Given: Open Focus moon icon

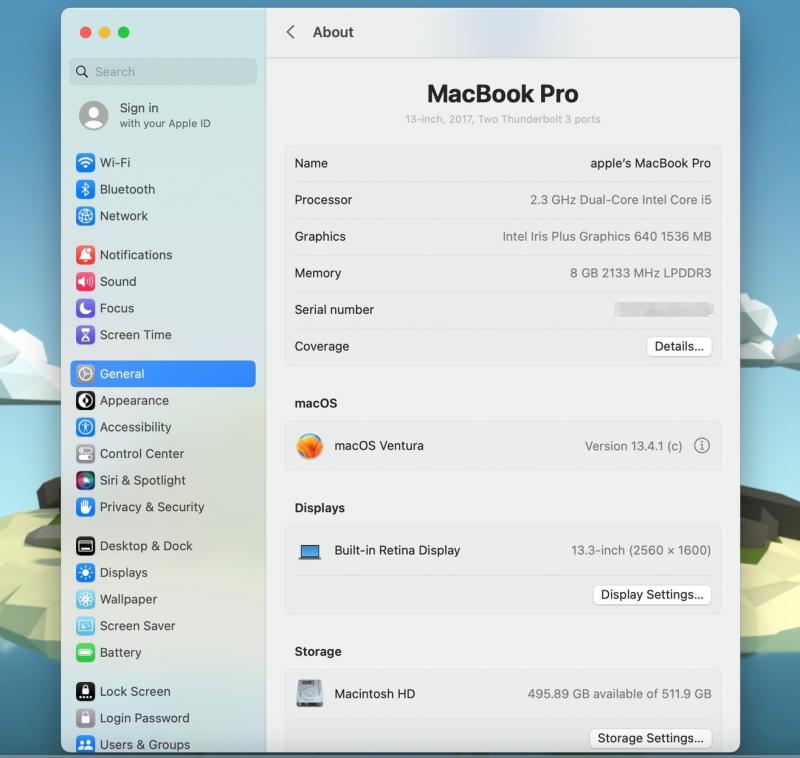Looking at the screenshot, I should pos(86,308).
